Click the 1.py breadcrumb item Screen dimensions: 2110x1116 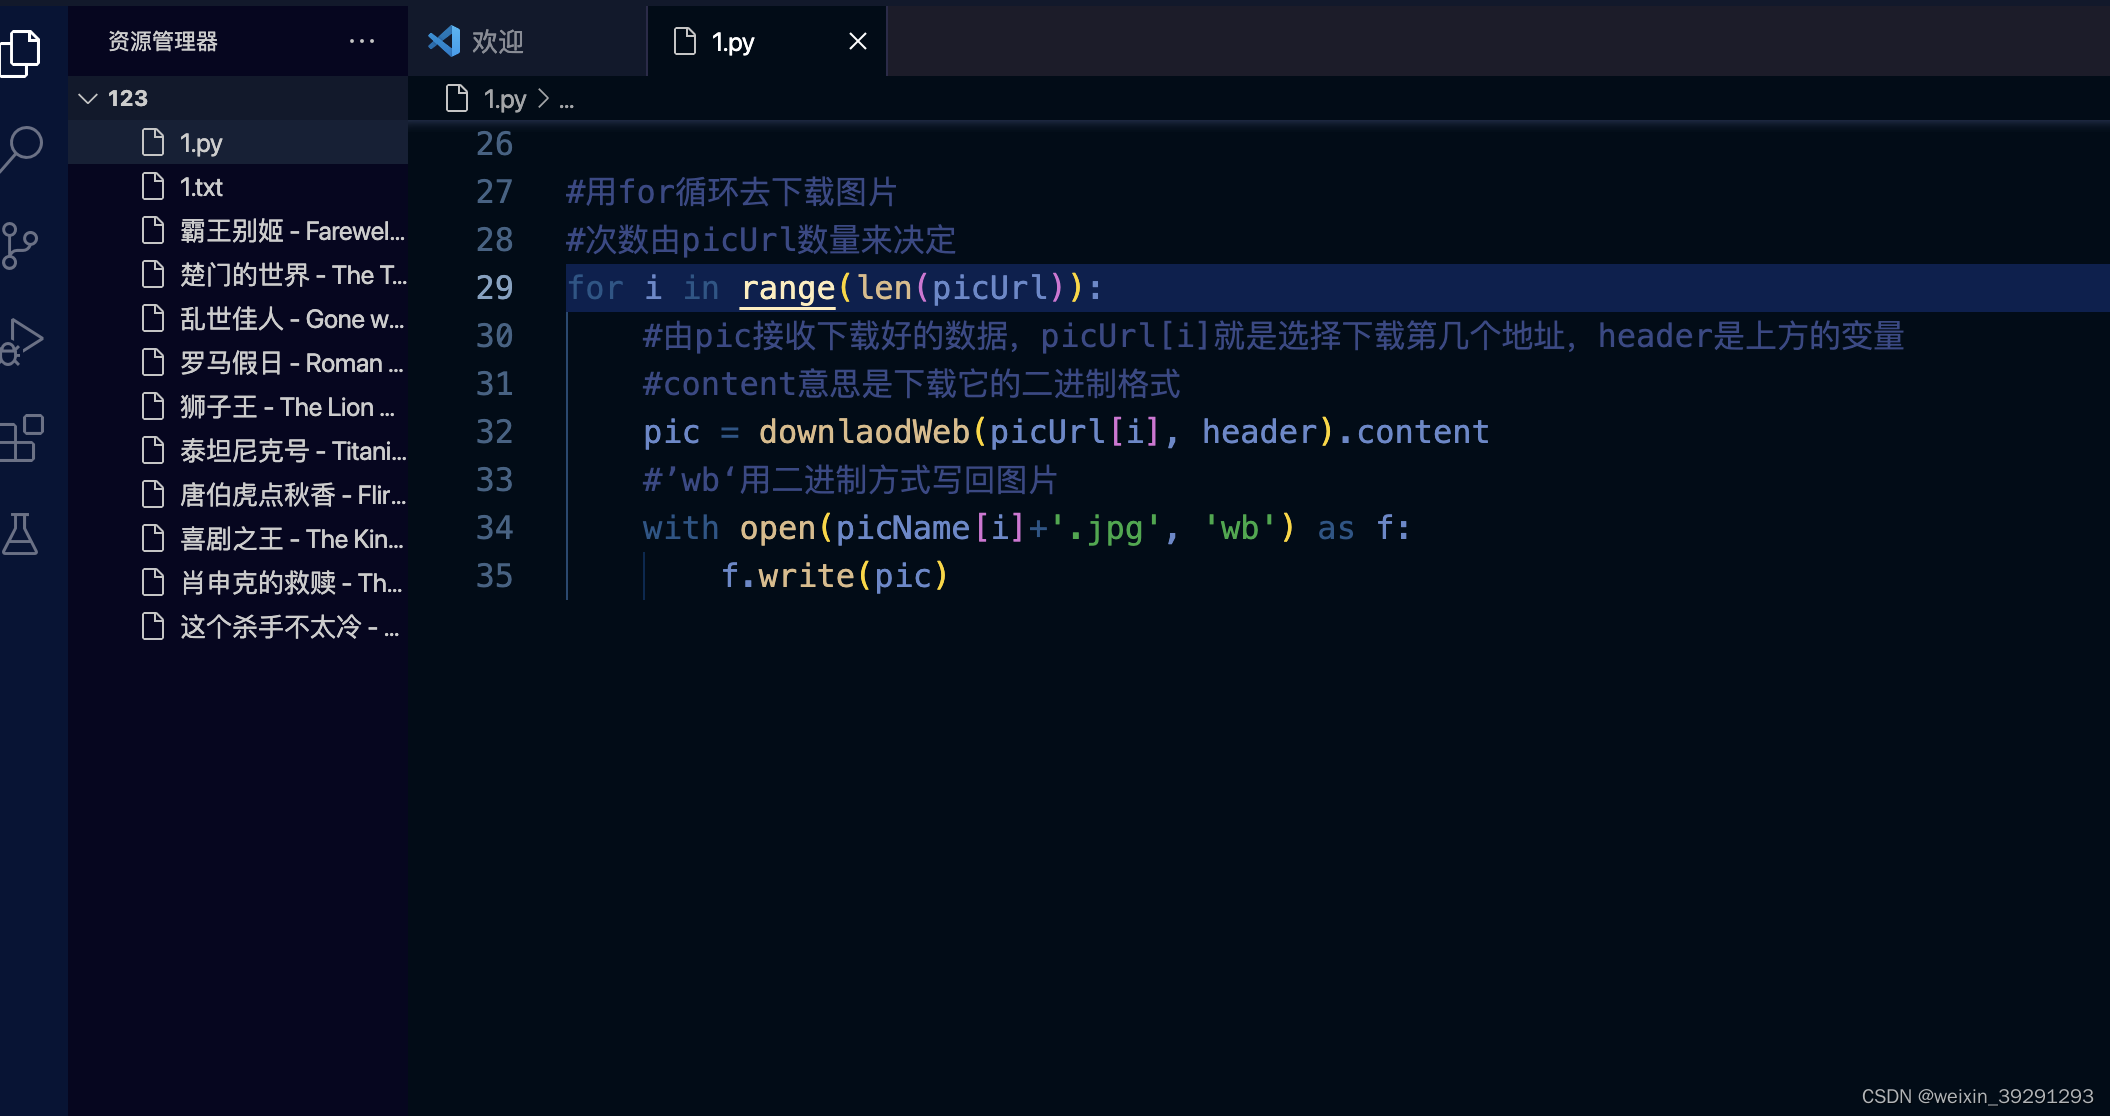(x=504, y=99)
